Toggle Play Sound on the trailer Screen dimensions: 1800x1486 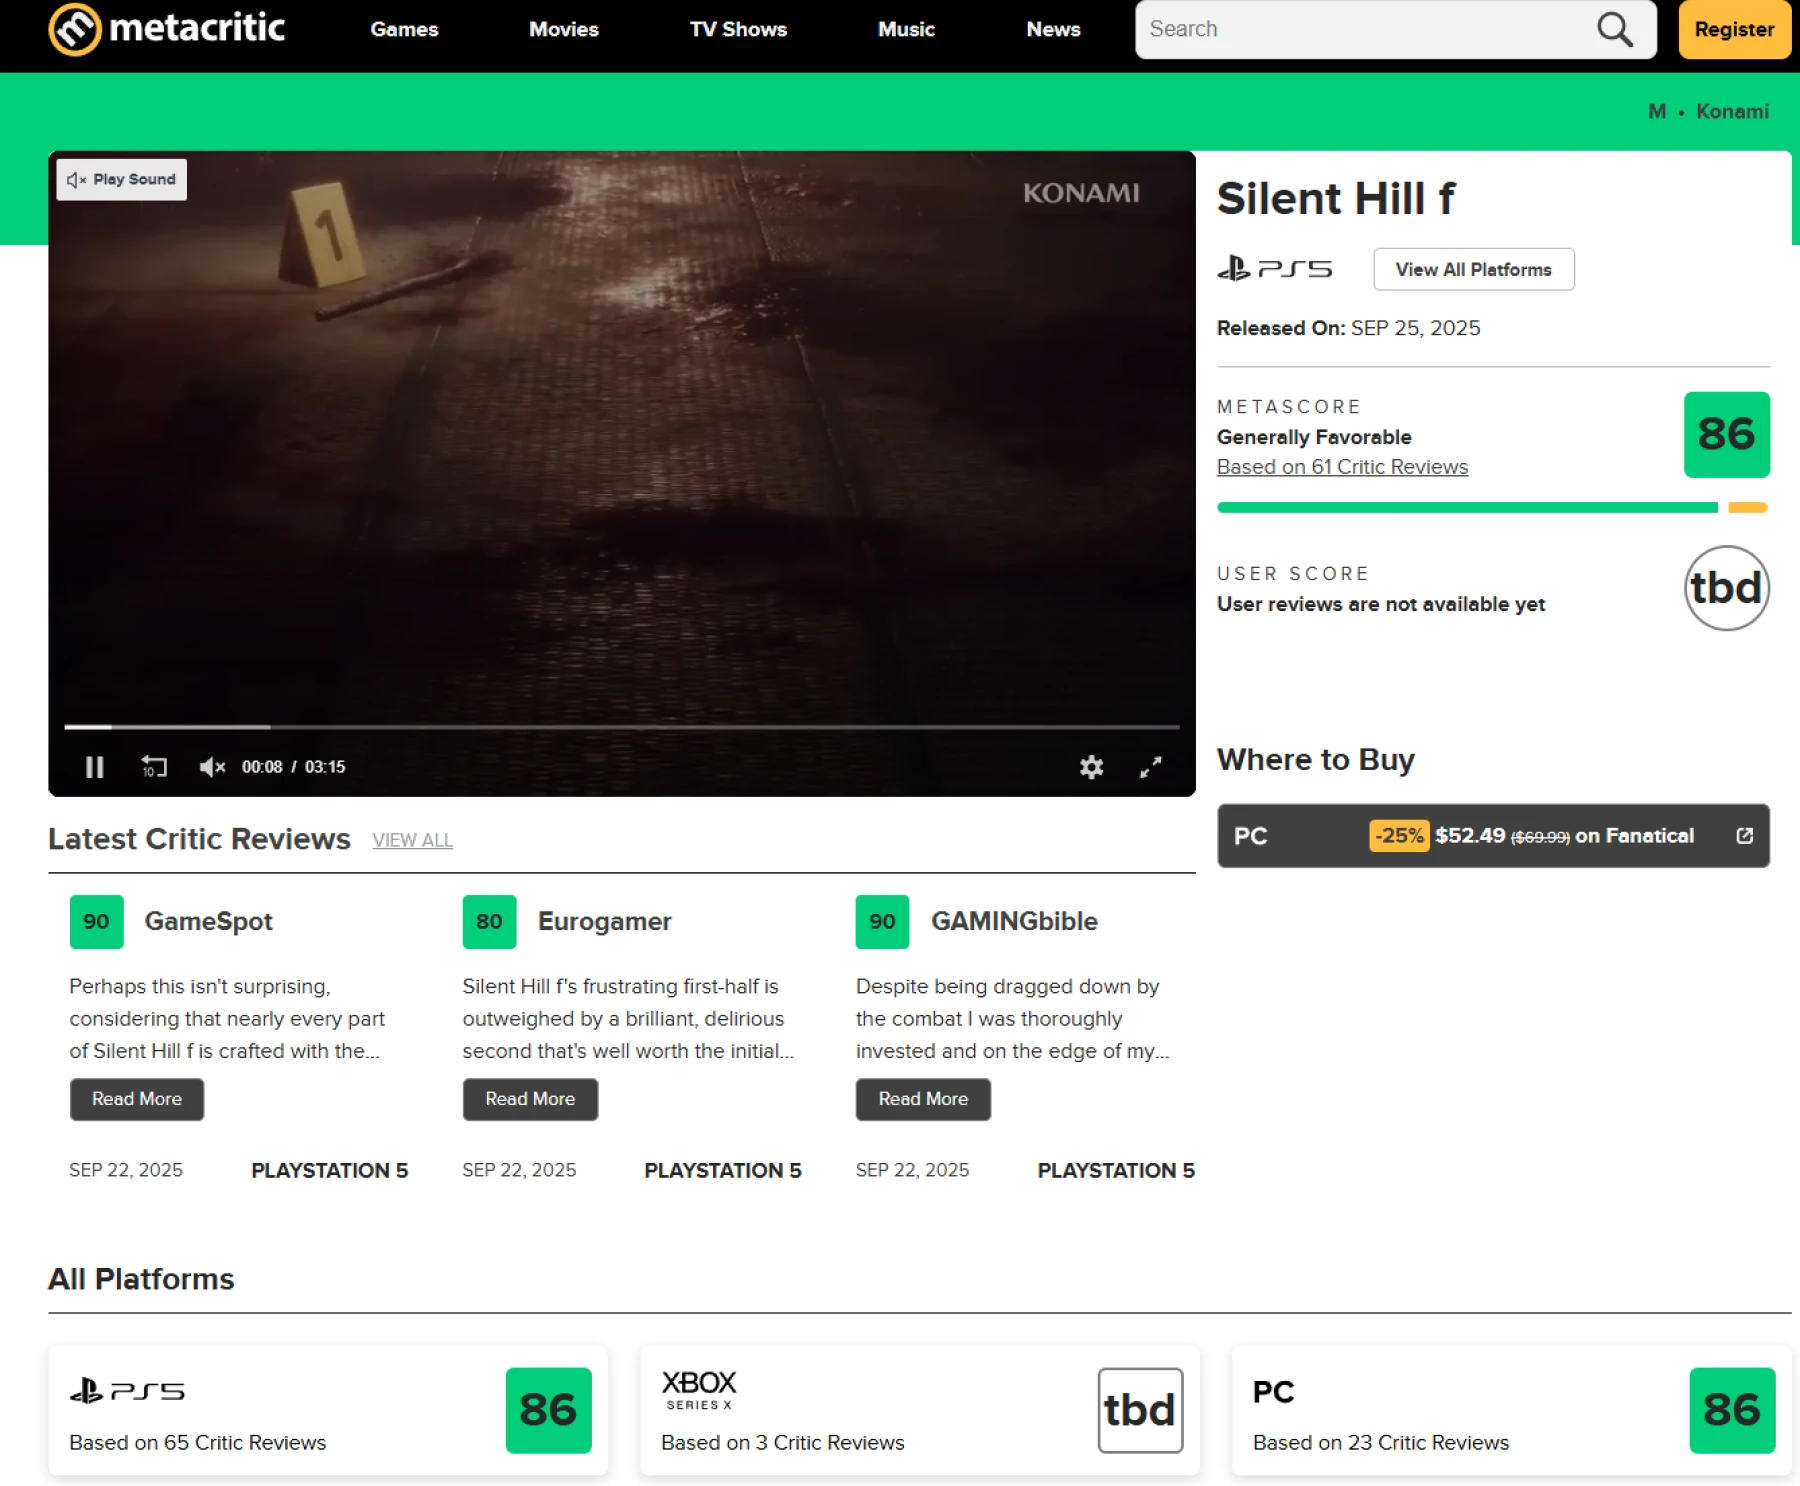point(122,180)
